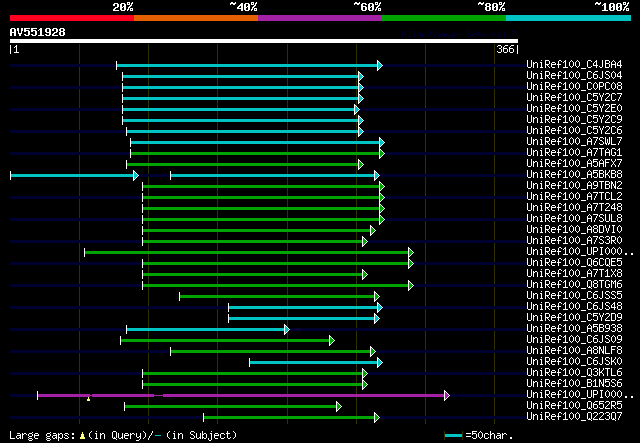This screenshot has width=640, height=443.
Task: Click the cyan bar in the C5Y2D9 row
Action: point(302,318)
